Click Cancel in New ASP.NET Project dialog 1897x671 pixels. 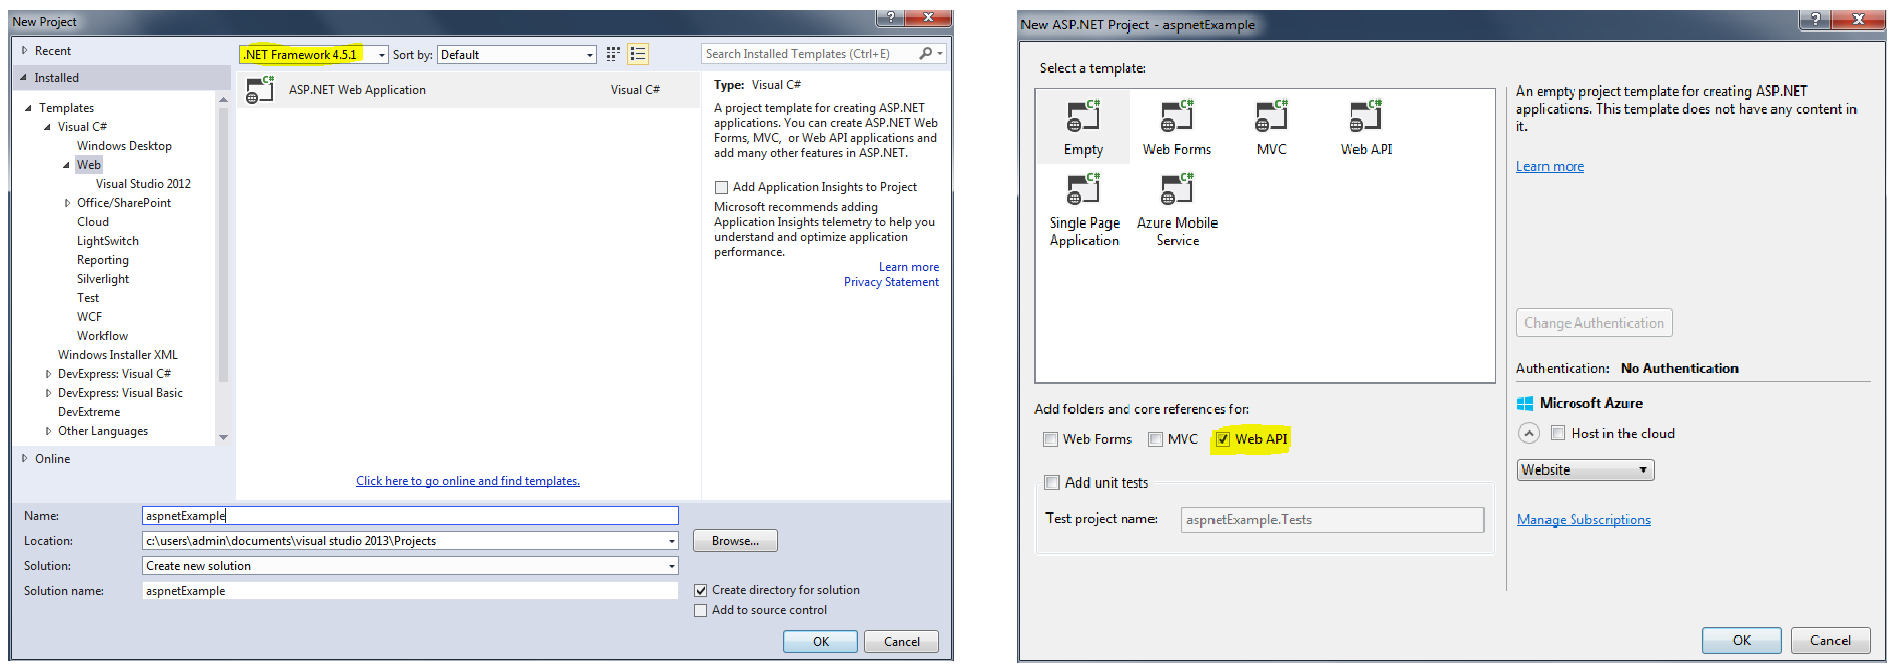[1830, 640]
